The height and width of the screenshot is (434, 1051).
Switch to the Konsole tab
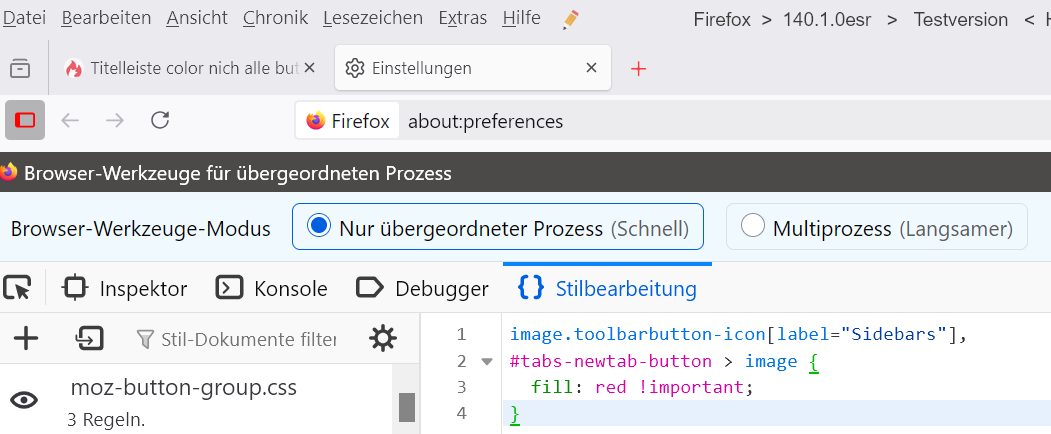(x=272, y=289)
